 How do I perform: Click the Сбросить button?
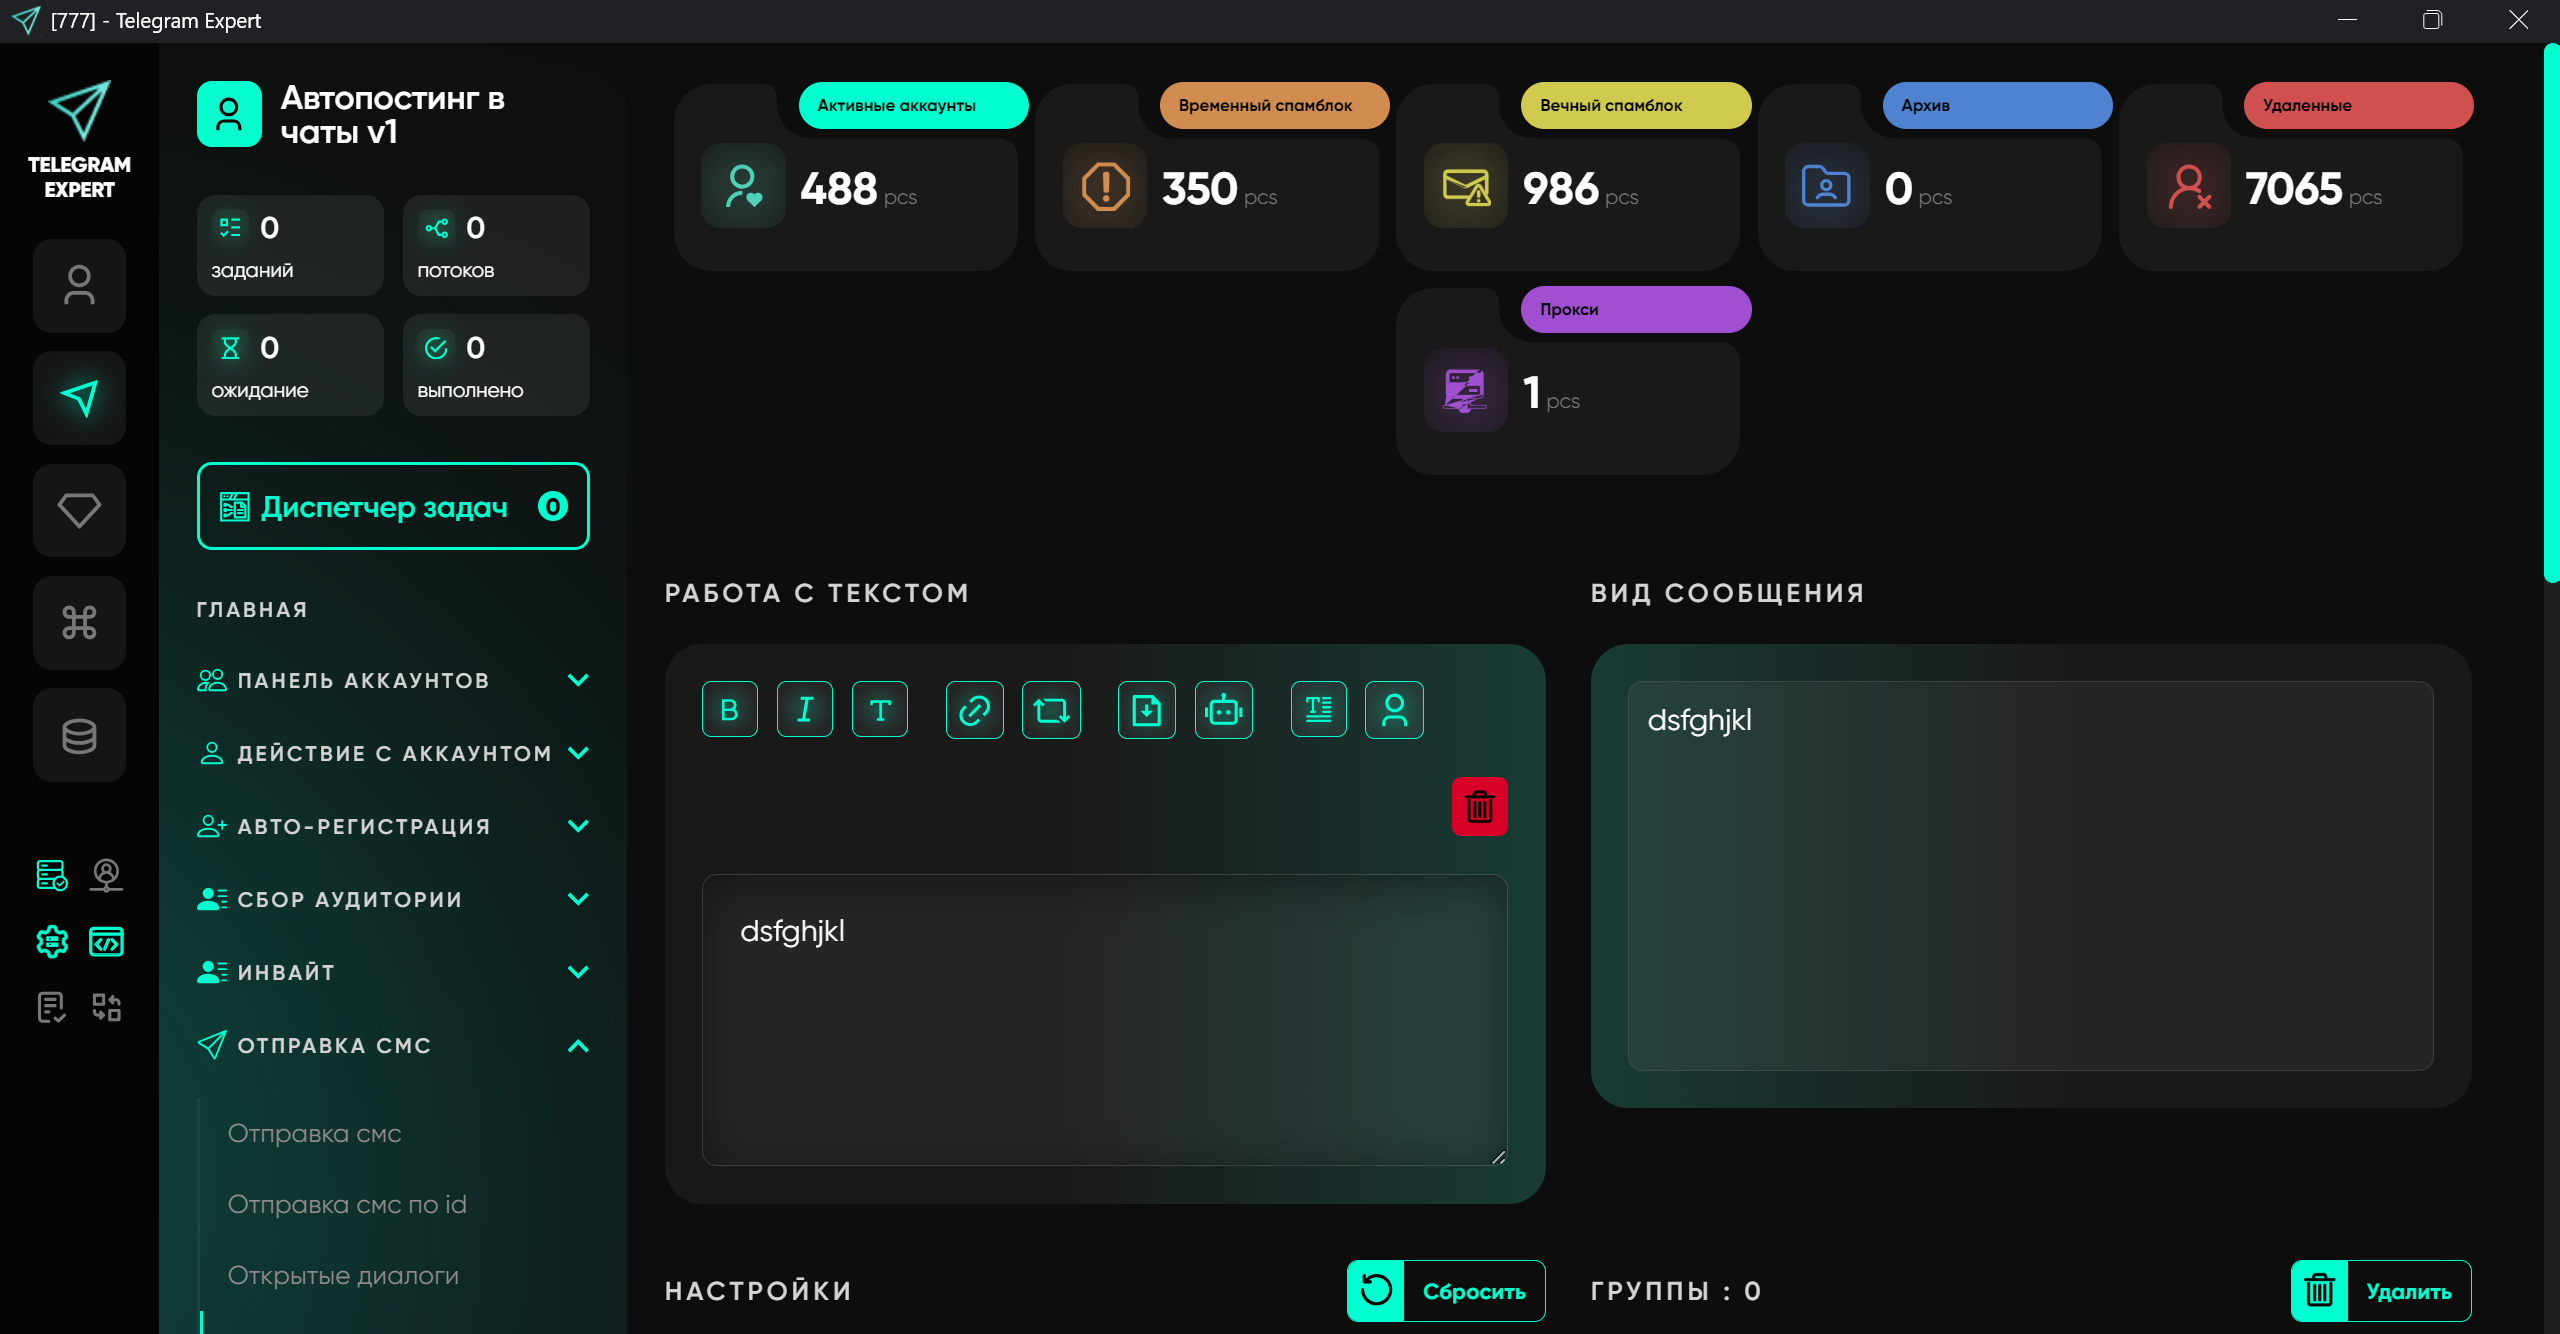[x=1446, y=1291]
